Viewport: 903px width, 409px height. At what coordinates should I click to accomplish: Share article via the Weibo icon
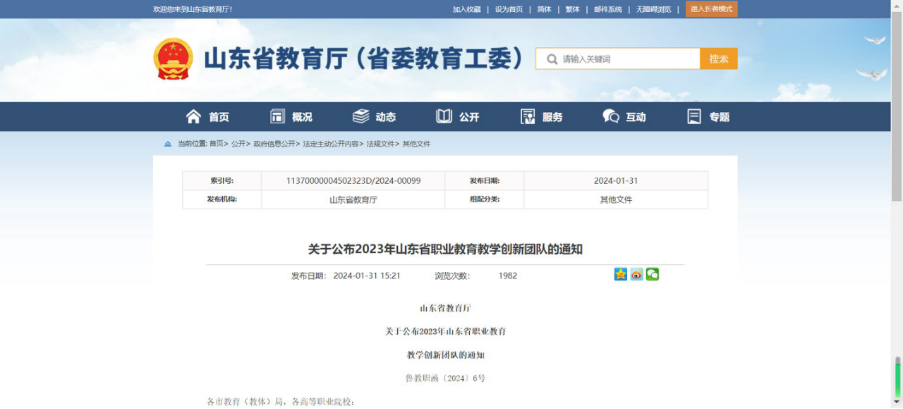[x=636, y=274]
